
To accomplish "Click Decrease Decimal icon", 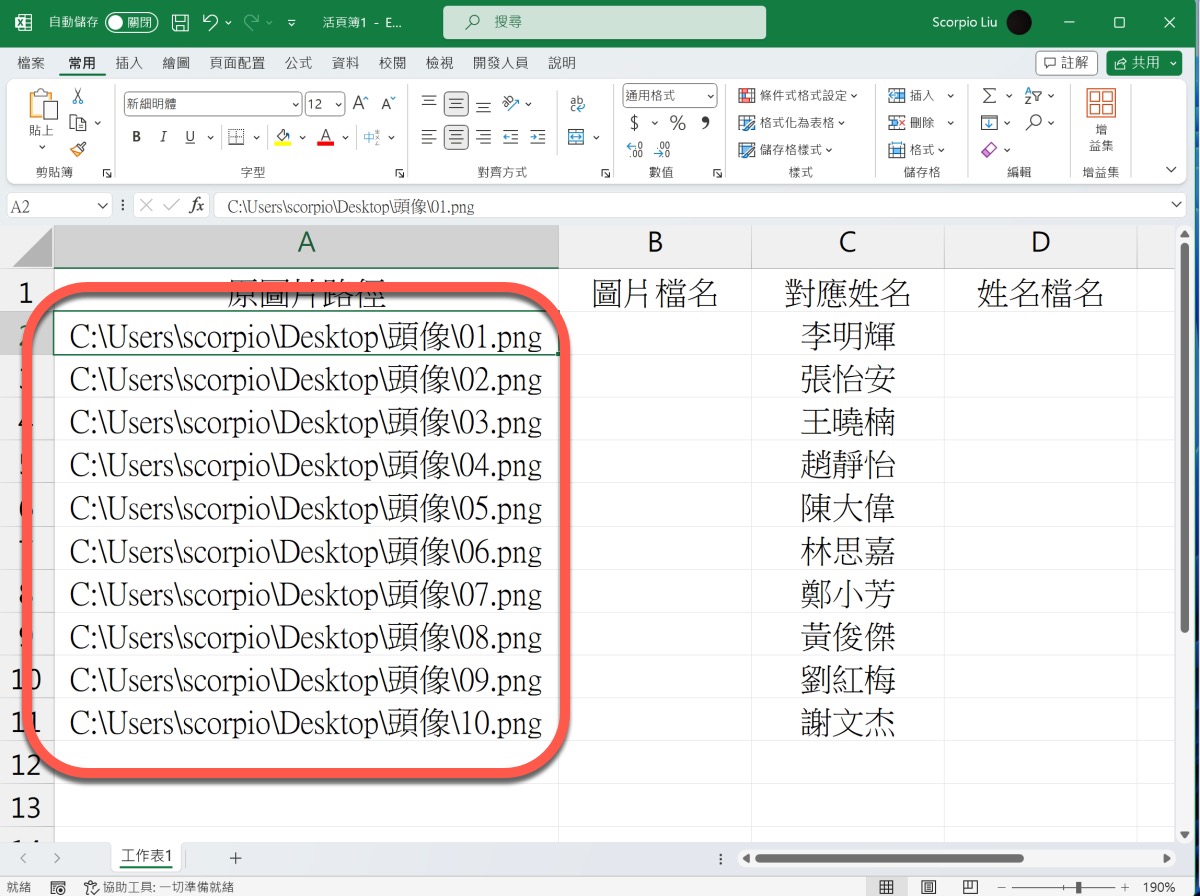I will (x=663, y=150).
